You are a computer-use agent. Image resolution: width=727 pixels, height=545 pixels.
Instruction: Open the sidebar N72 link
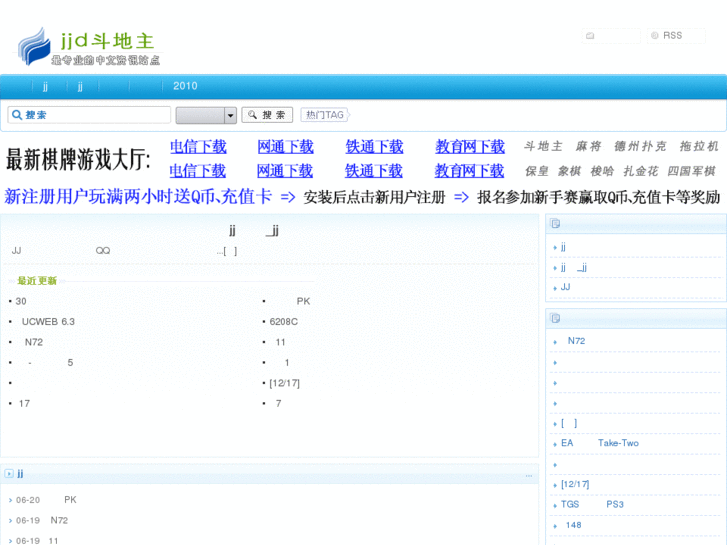pyautogui.click(x=576, y=341)
